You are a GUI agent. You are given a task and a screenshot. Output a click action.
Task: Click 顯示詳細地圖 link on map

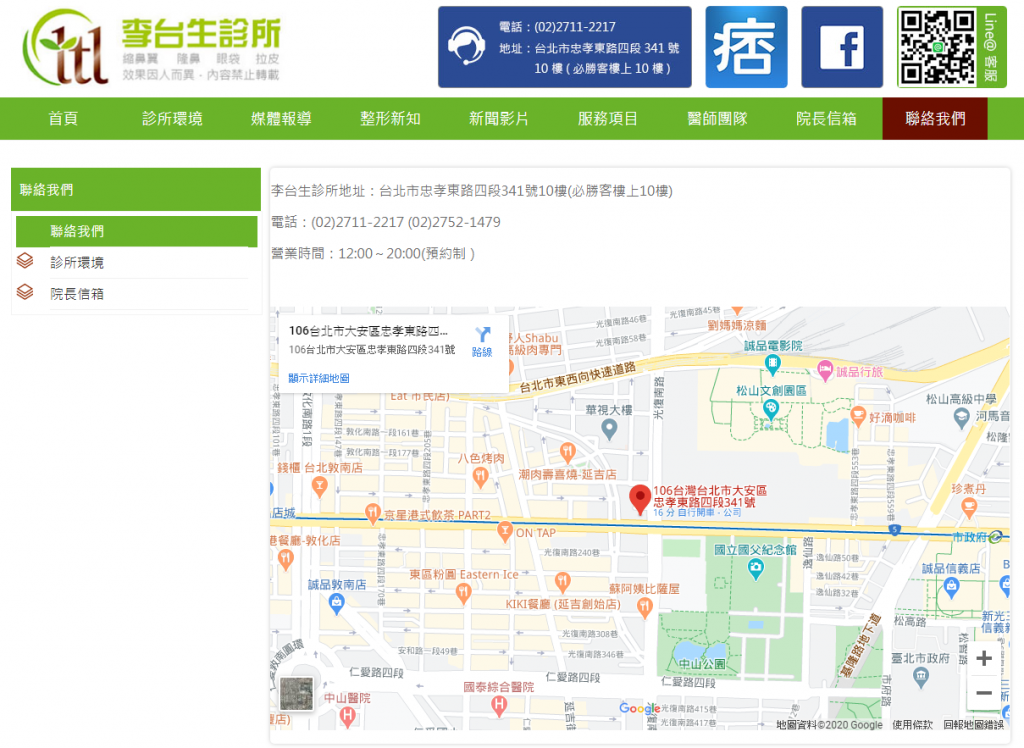click(319, 378)
